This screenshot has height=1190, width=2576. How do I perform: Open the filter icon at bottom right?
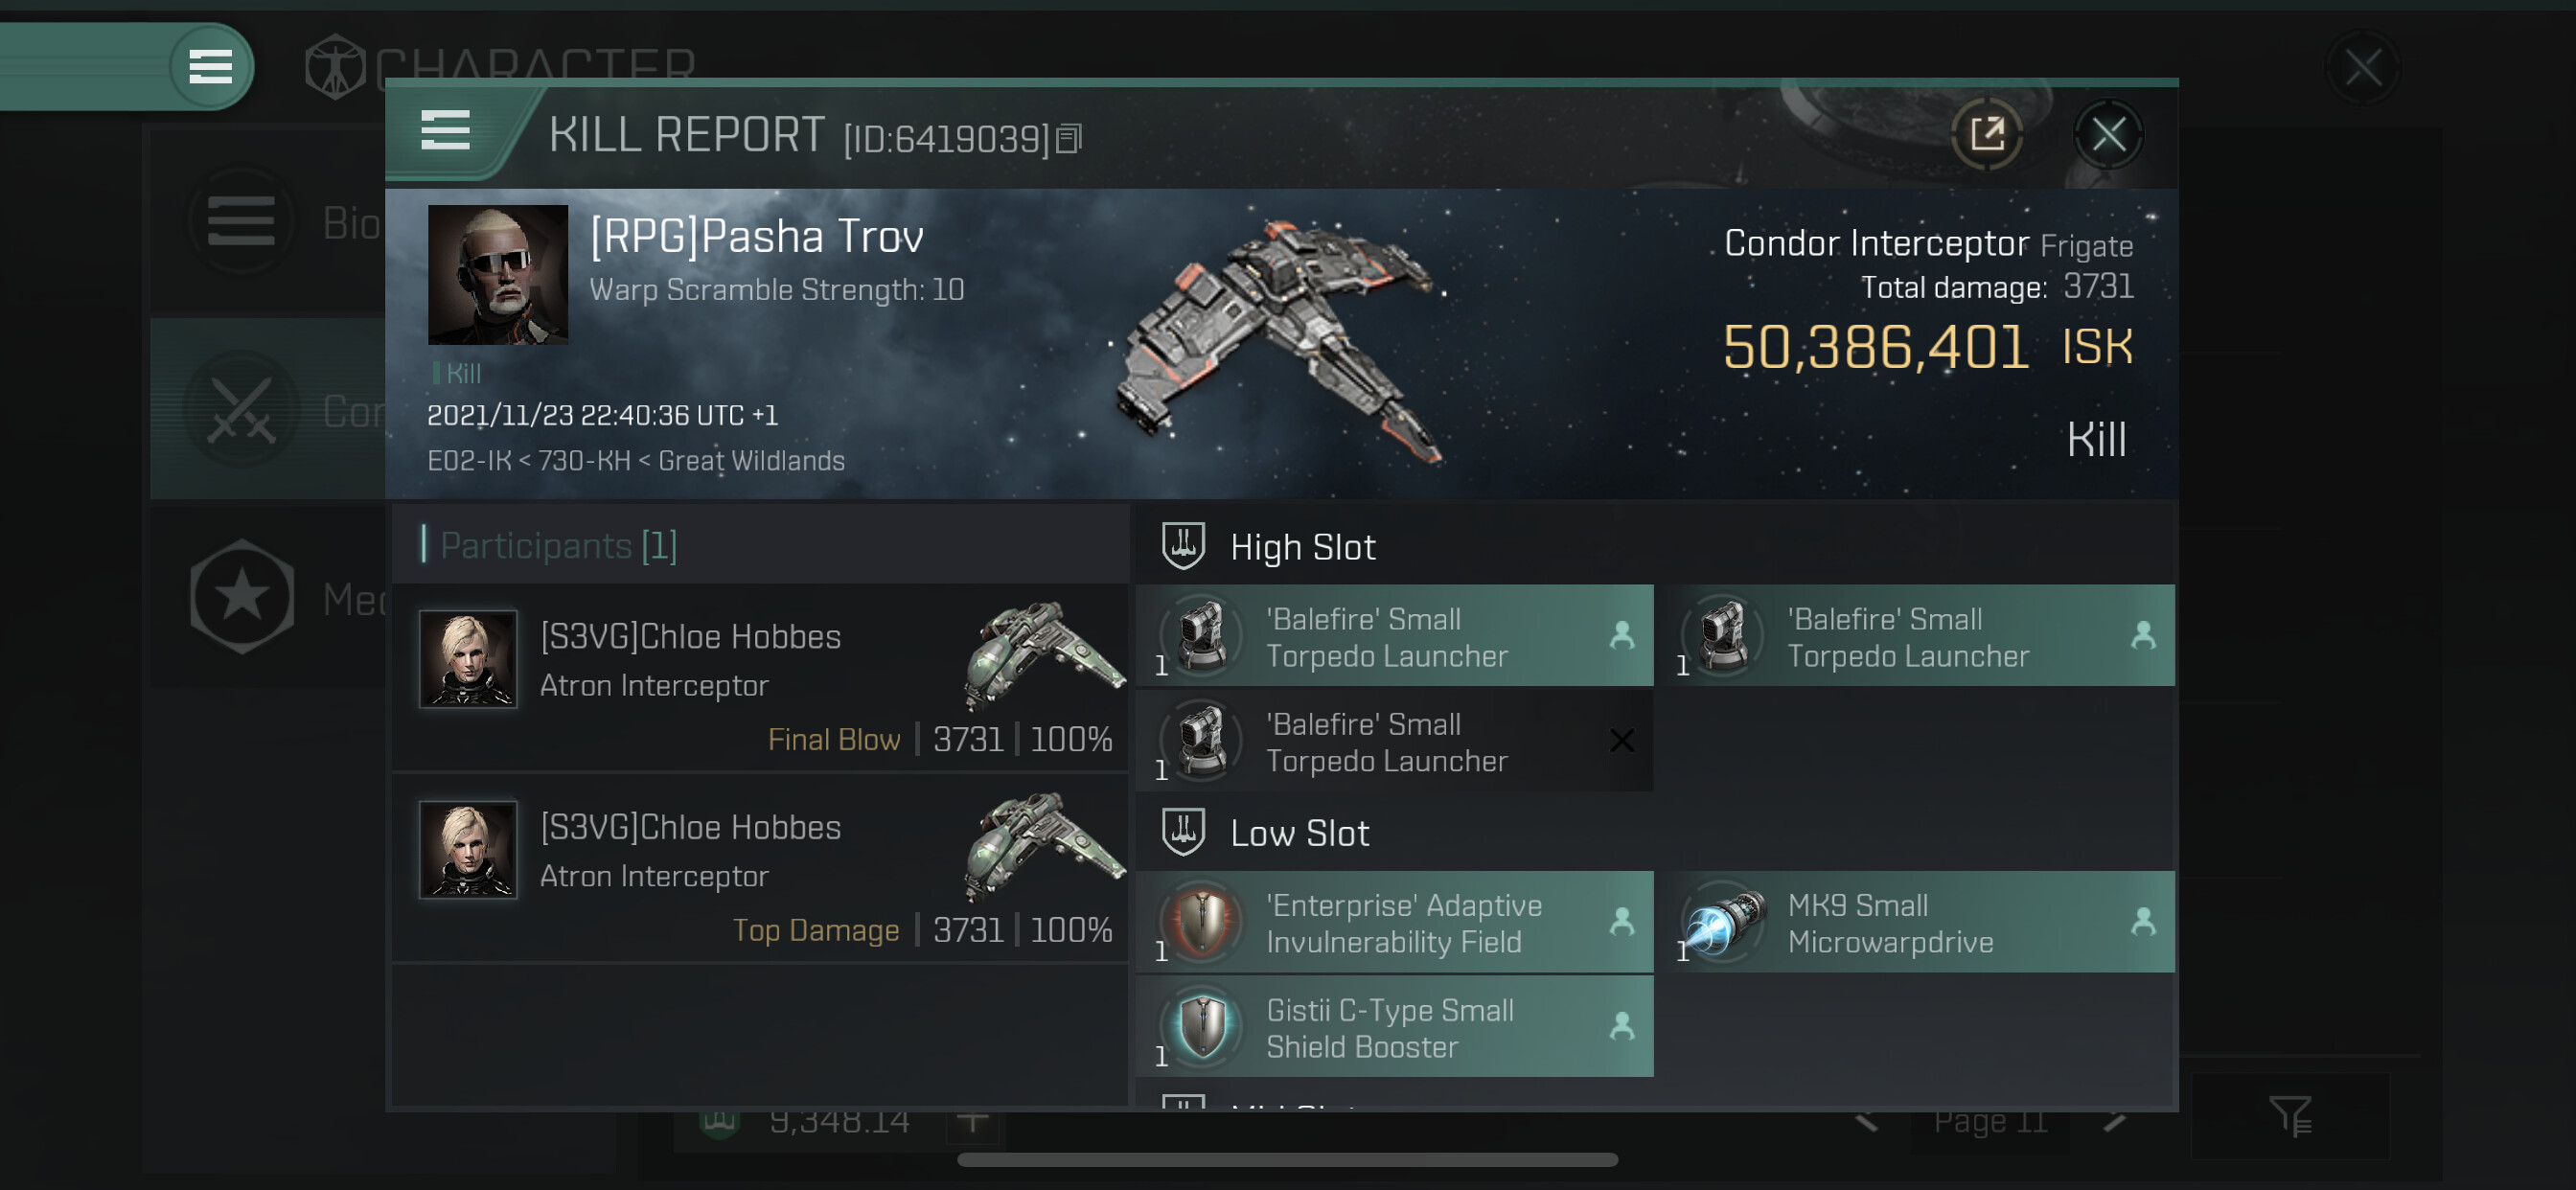coord(2289,1116)
